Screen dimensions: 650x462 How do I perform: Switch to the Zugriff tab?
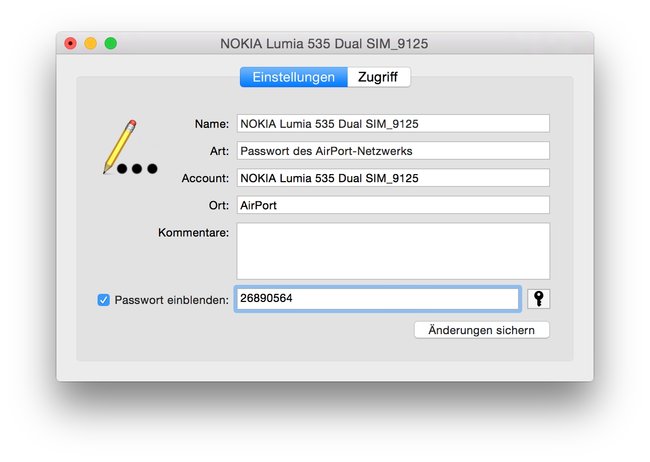click(378, 77)
